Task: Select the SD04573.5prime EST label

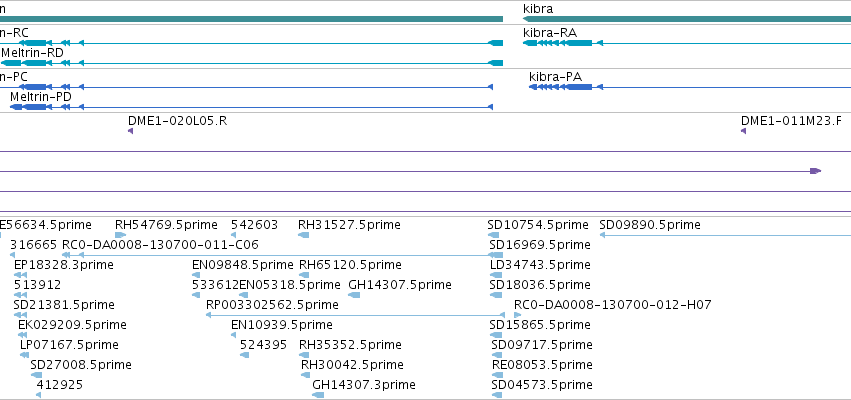Action: 542,385
